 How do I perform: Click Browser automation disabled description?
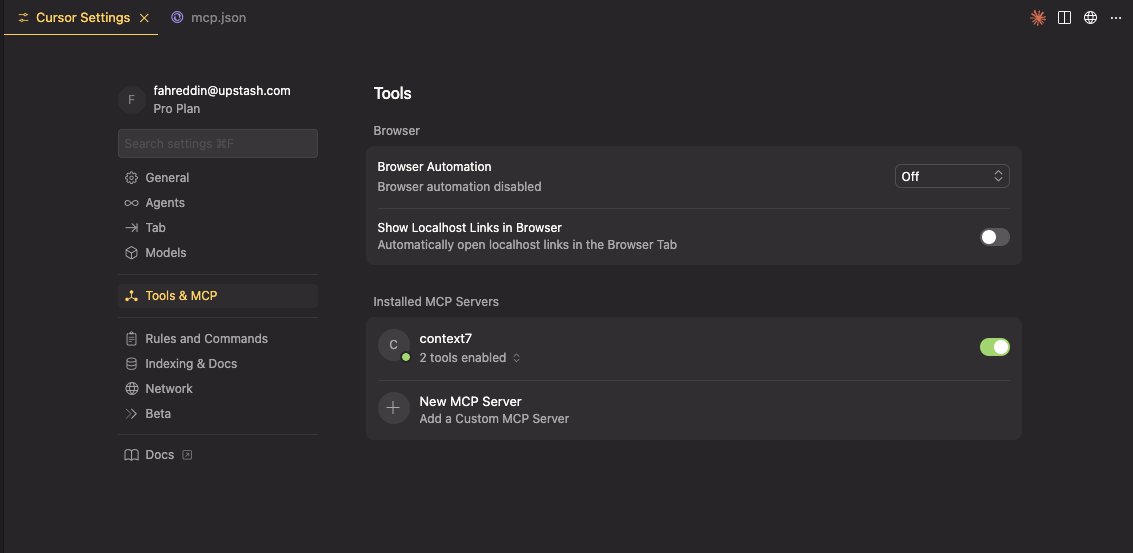click(x=459, y=187)
